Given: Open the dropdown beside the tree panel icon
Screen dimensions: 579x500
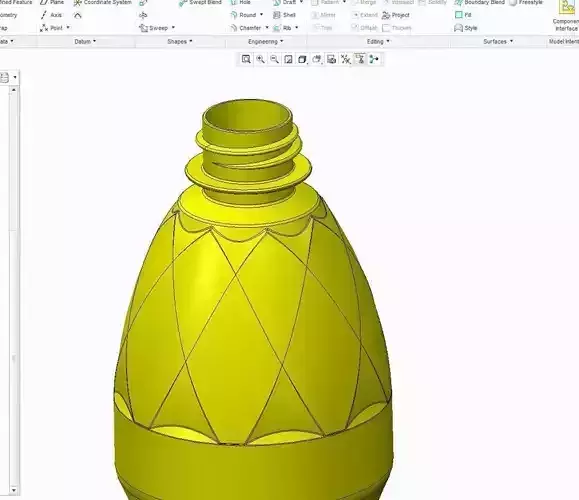Looking at the screenshot, I should click(15, 78).
